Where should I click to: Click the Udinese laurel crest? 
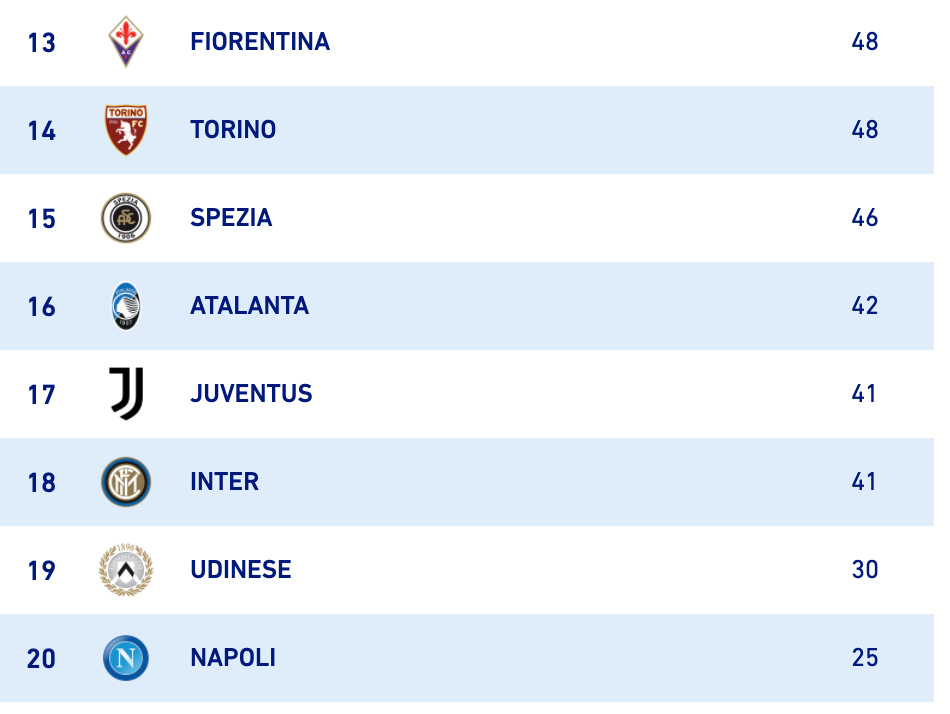[126, 570]
